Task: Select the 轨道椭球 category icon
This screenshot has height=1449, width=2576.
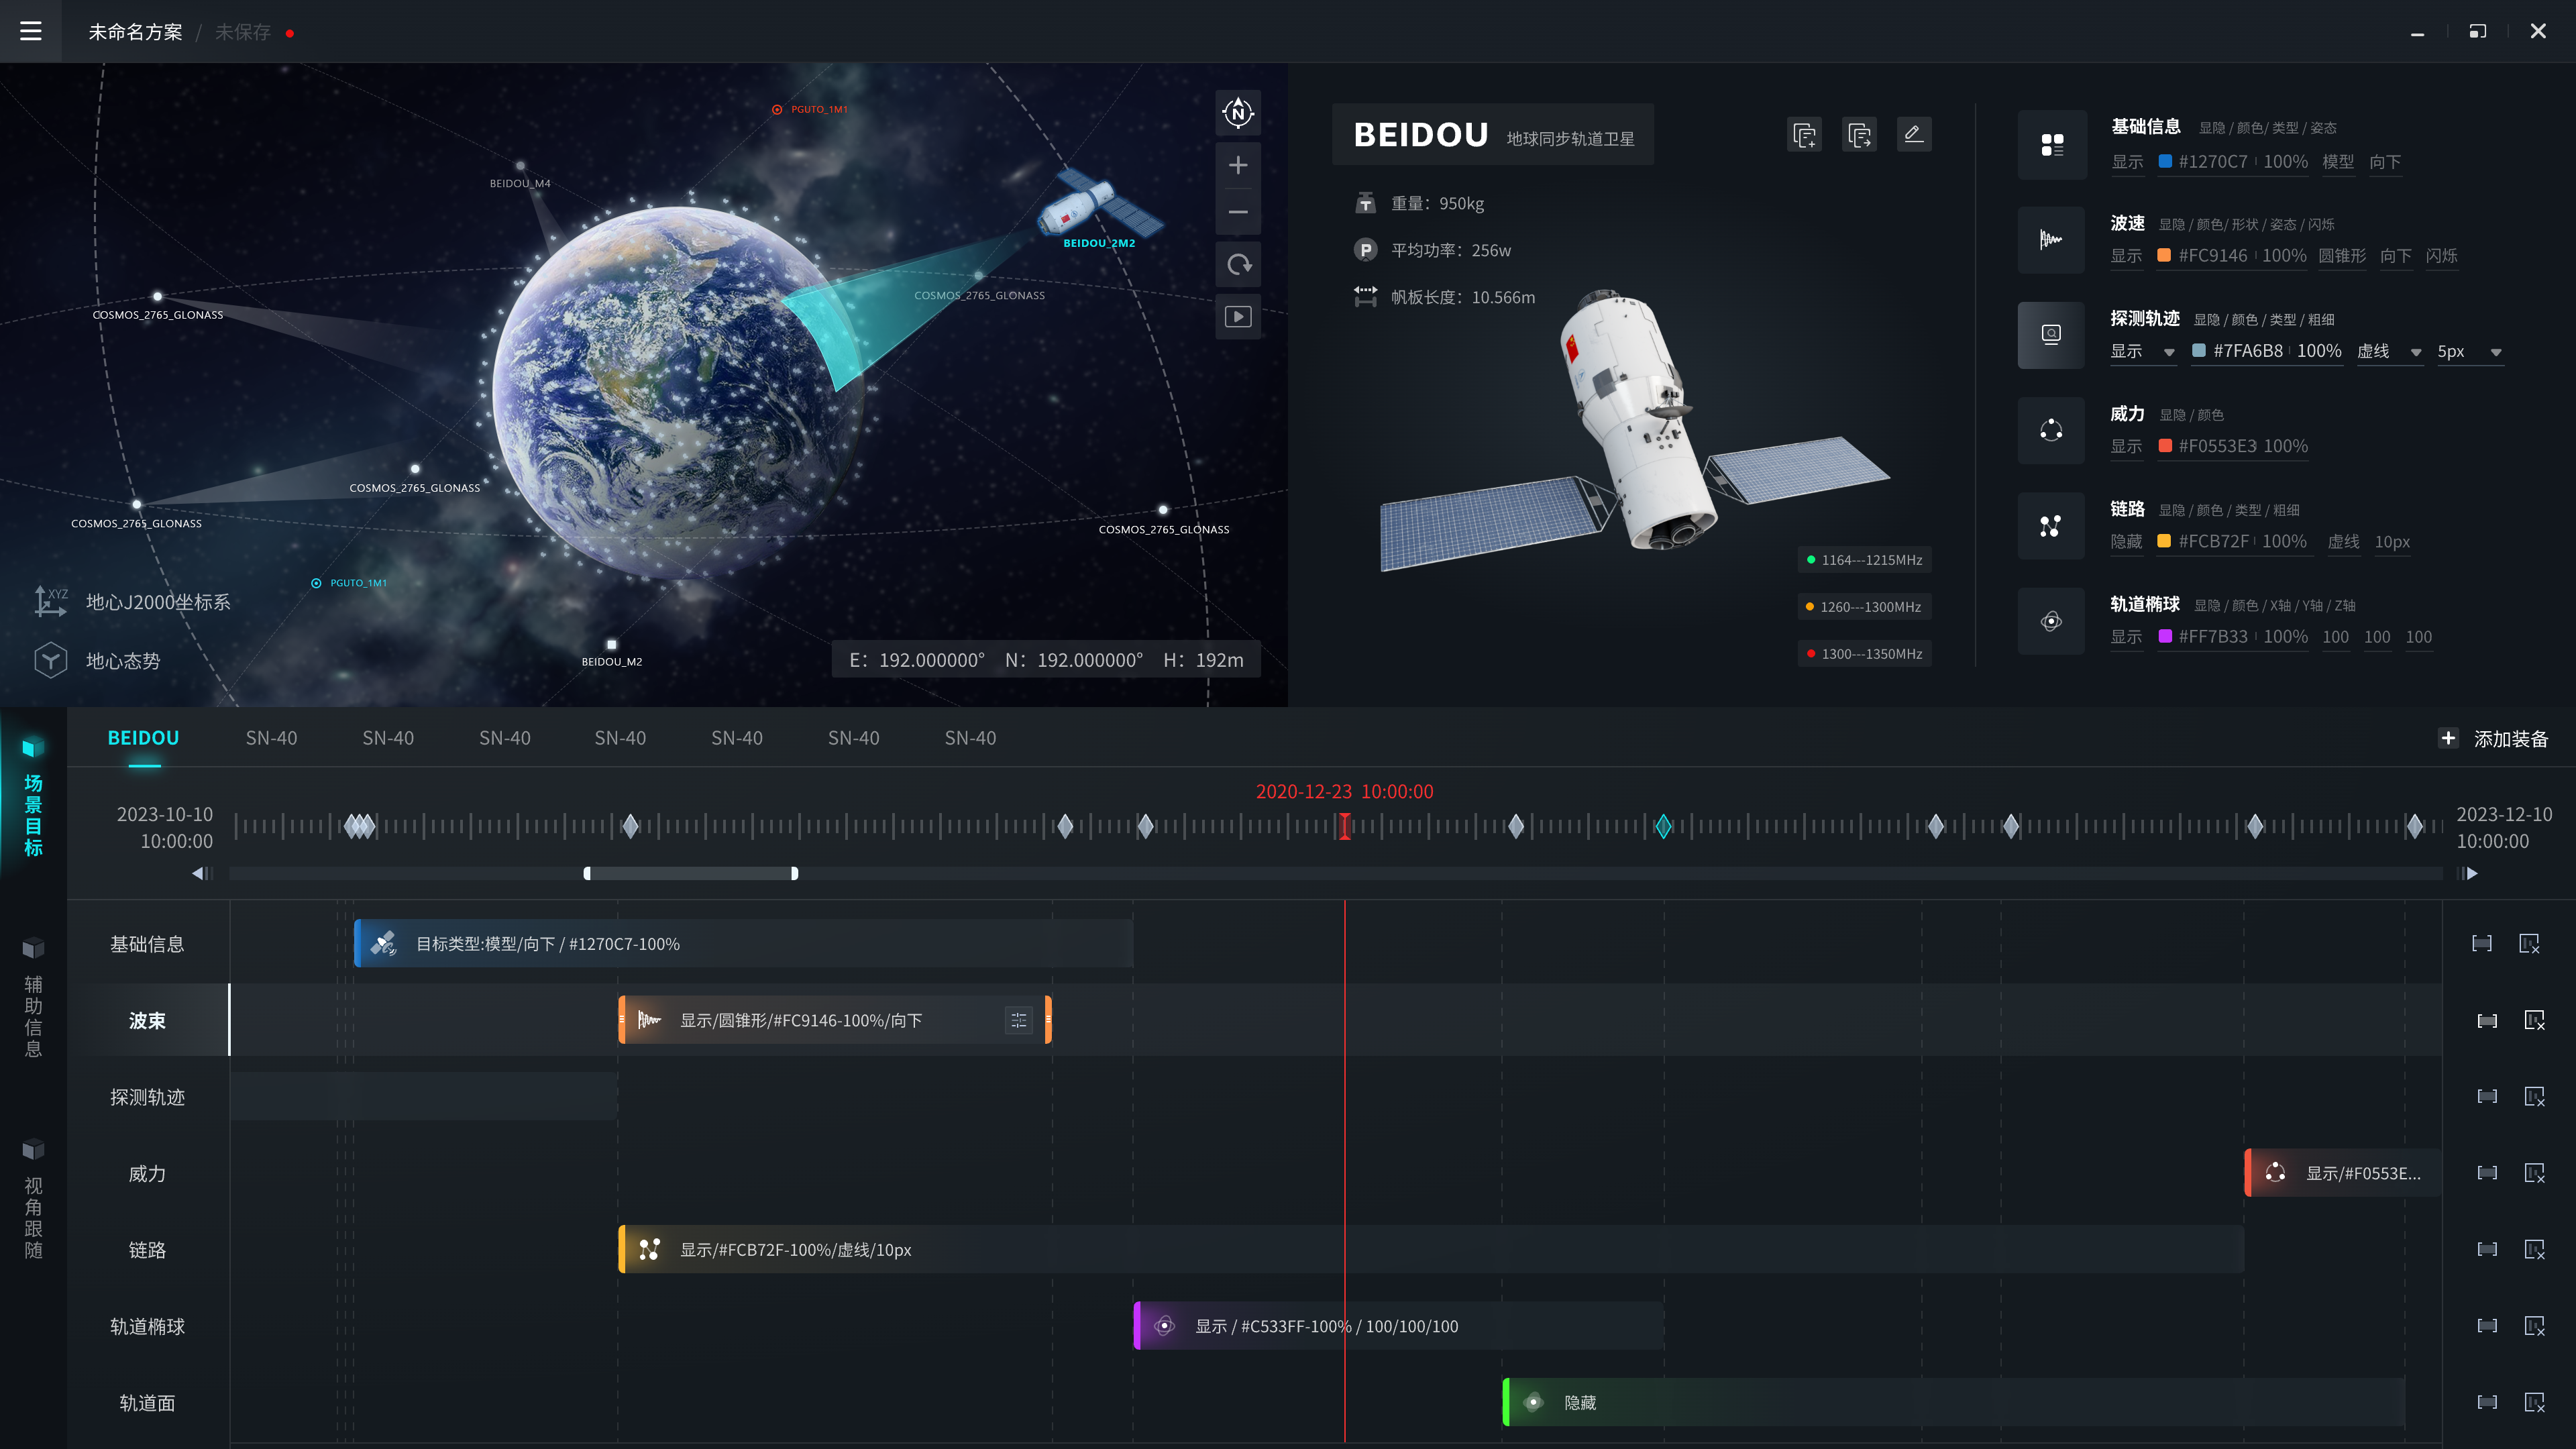Action: pos(2051,621)
